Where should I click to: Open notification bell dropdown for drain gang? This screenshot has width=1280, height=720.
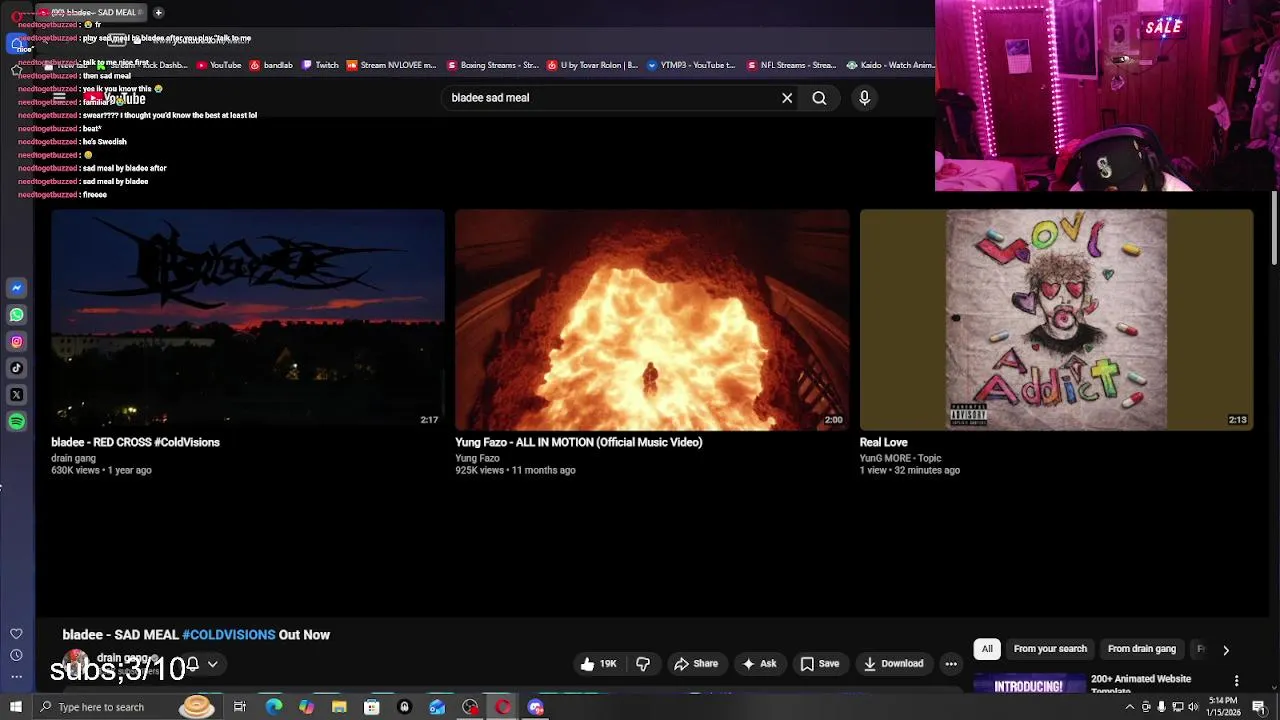[201, 664]
